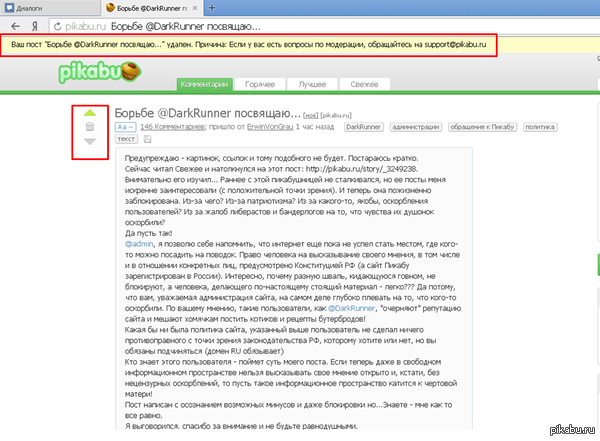Open author profile ErwinVonGrau

click(x=270, y=127)
